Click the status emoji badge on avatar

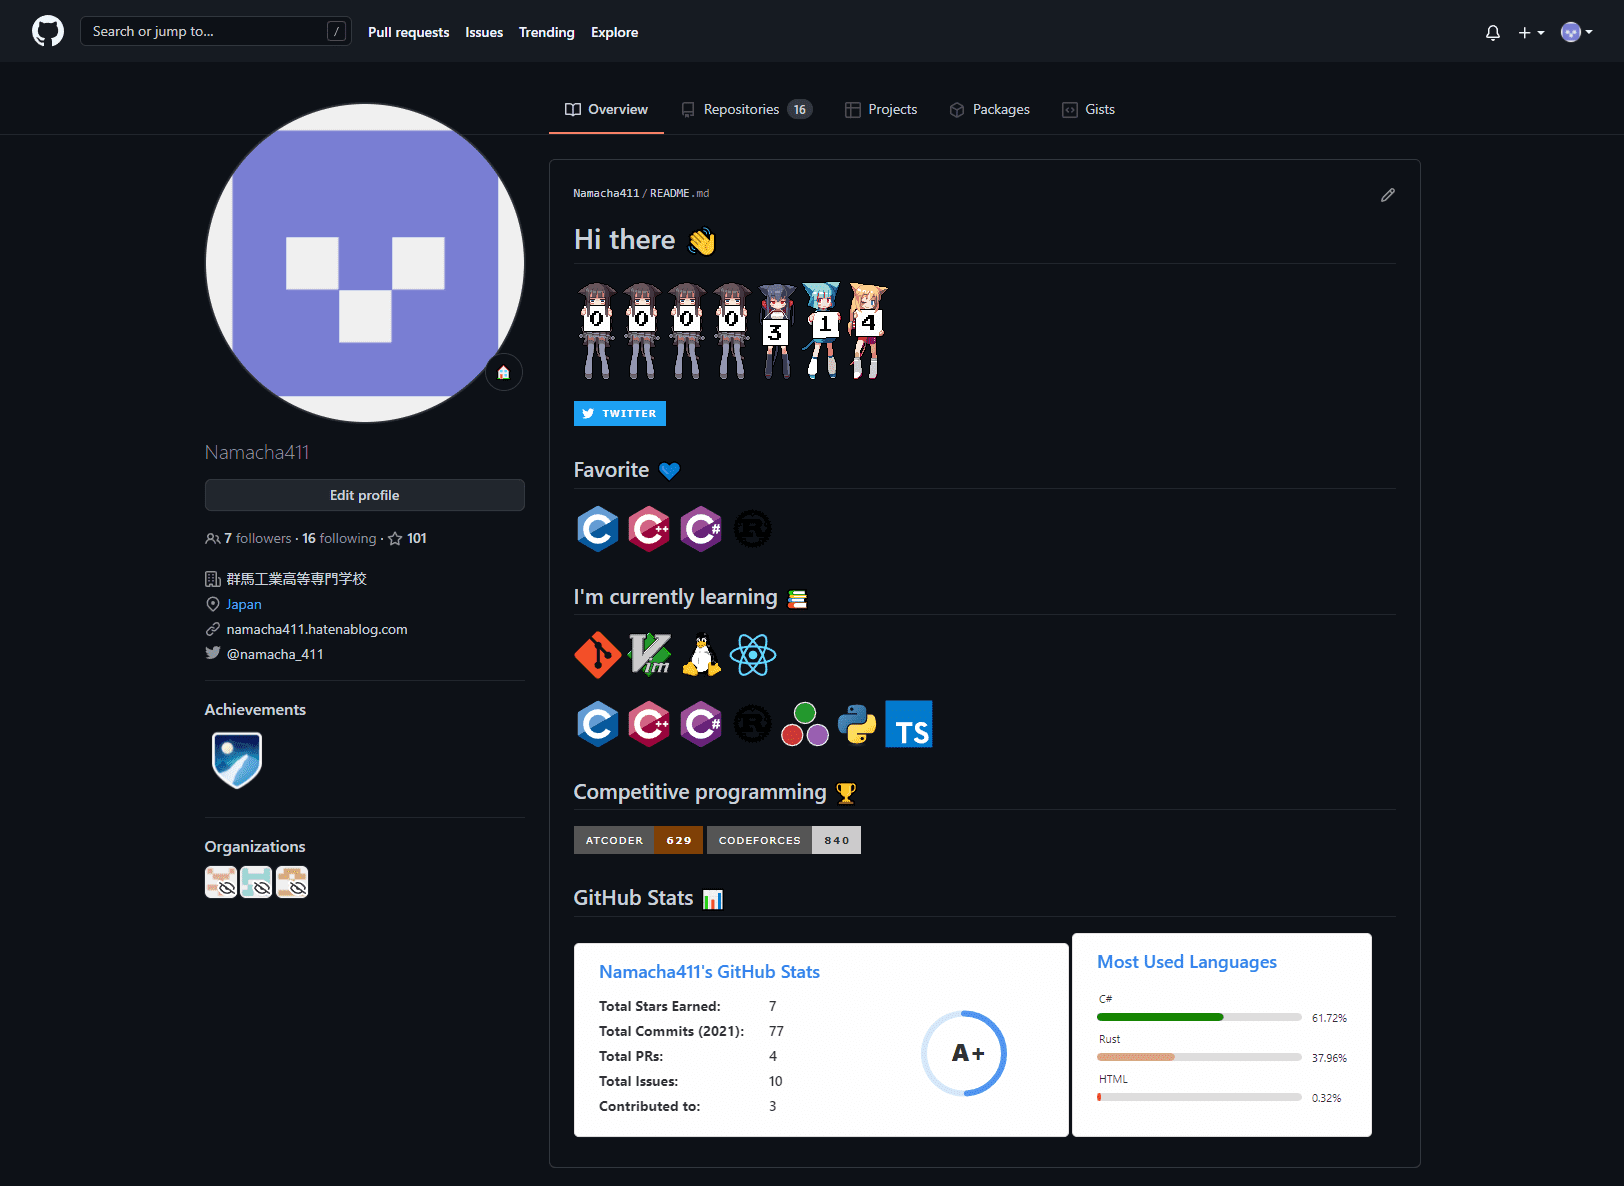pyautogui.click(x=504, y=372)
